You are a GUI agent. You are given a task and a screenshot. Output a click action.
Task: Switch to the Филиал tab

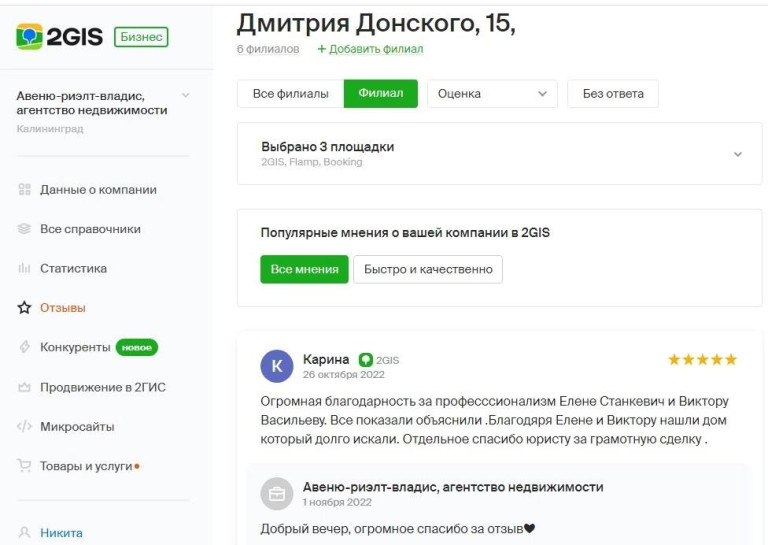pos(381,94)
